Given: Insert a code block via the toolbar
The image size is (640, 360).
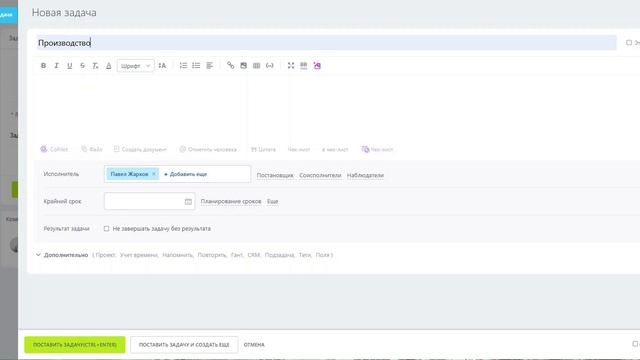Looking at the screenshot, I should (269, 66).
